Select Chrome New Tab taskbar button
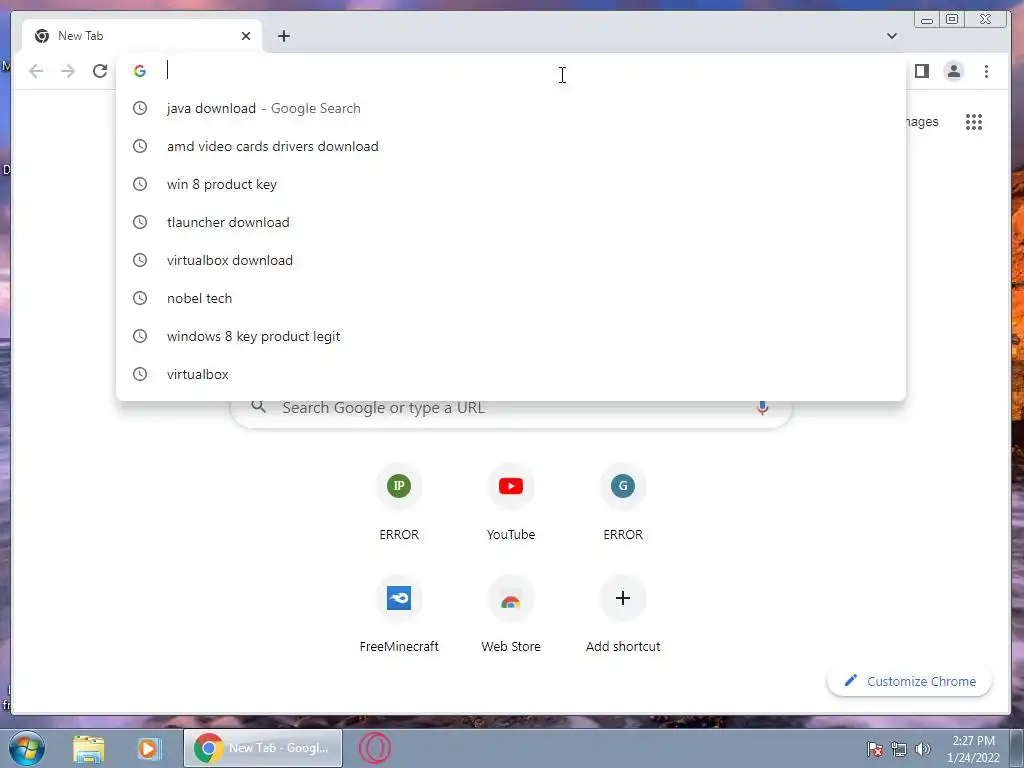Image resolution: width=1024 pixels, height=768 pixels. tap(263, 748)
